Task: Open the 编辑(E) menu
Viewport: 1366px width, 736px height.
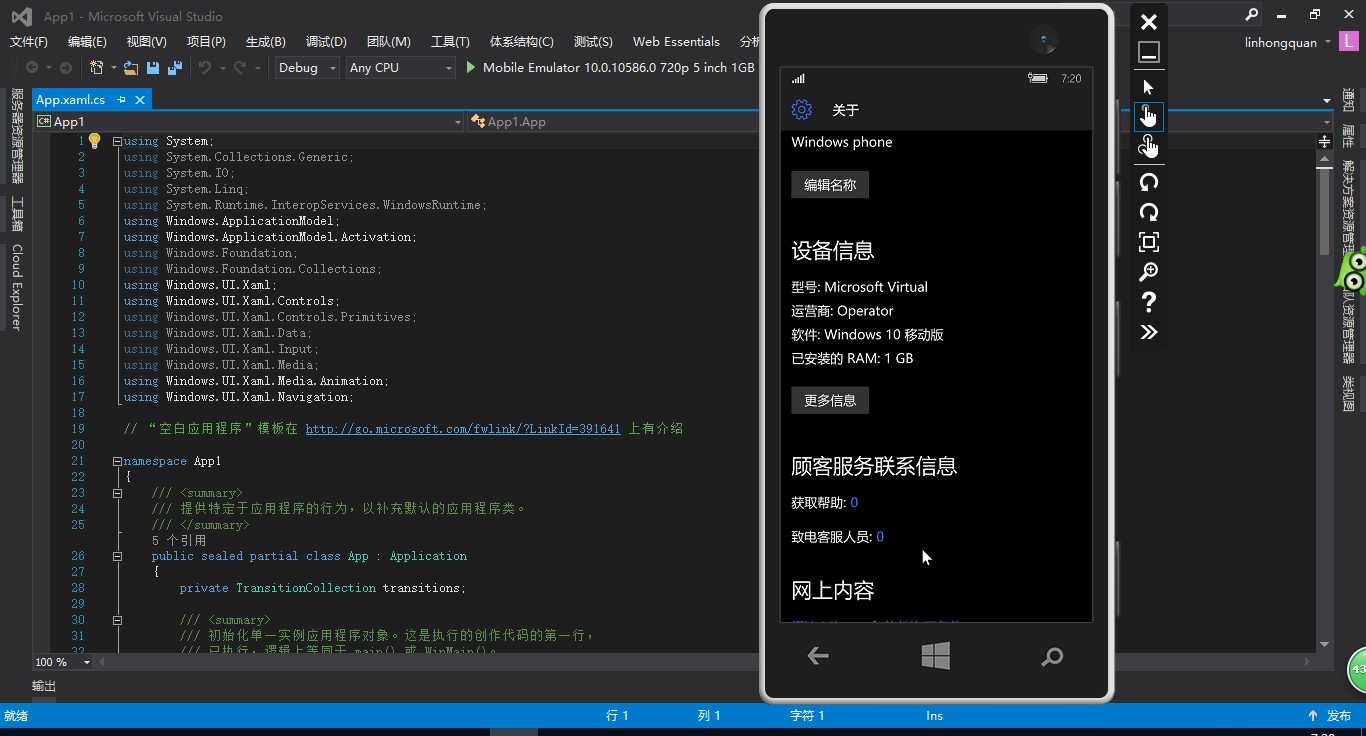Action: (x=87, y=42)
